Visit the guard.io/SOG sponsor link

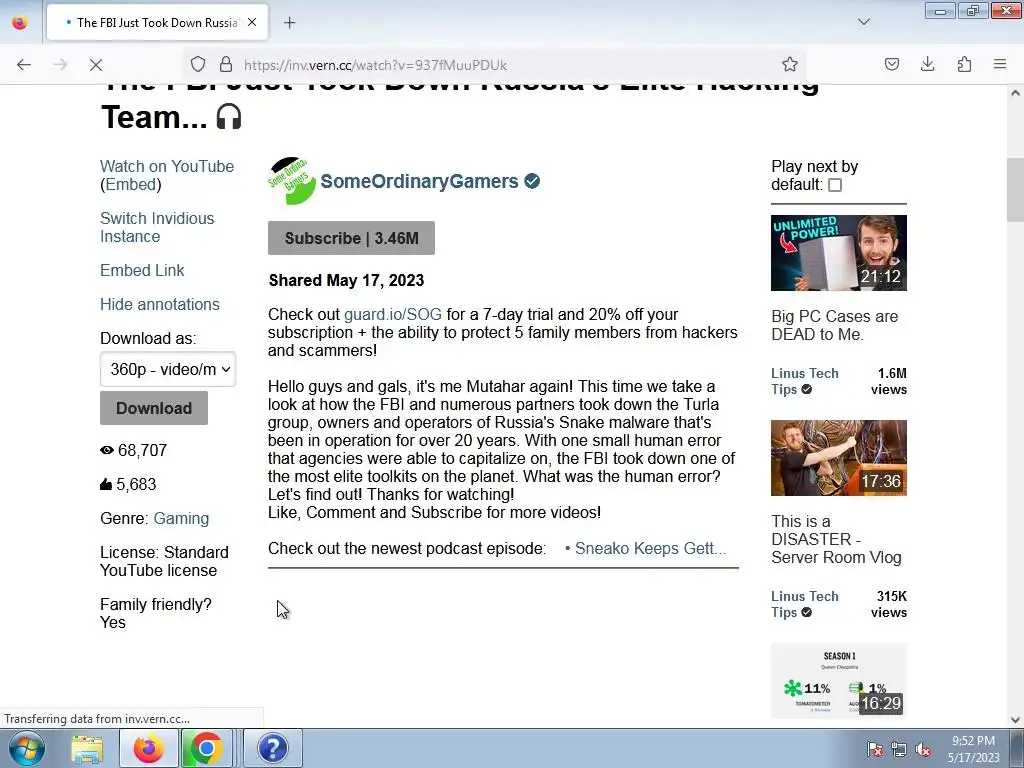392,314
